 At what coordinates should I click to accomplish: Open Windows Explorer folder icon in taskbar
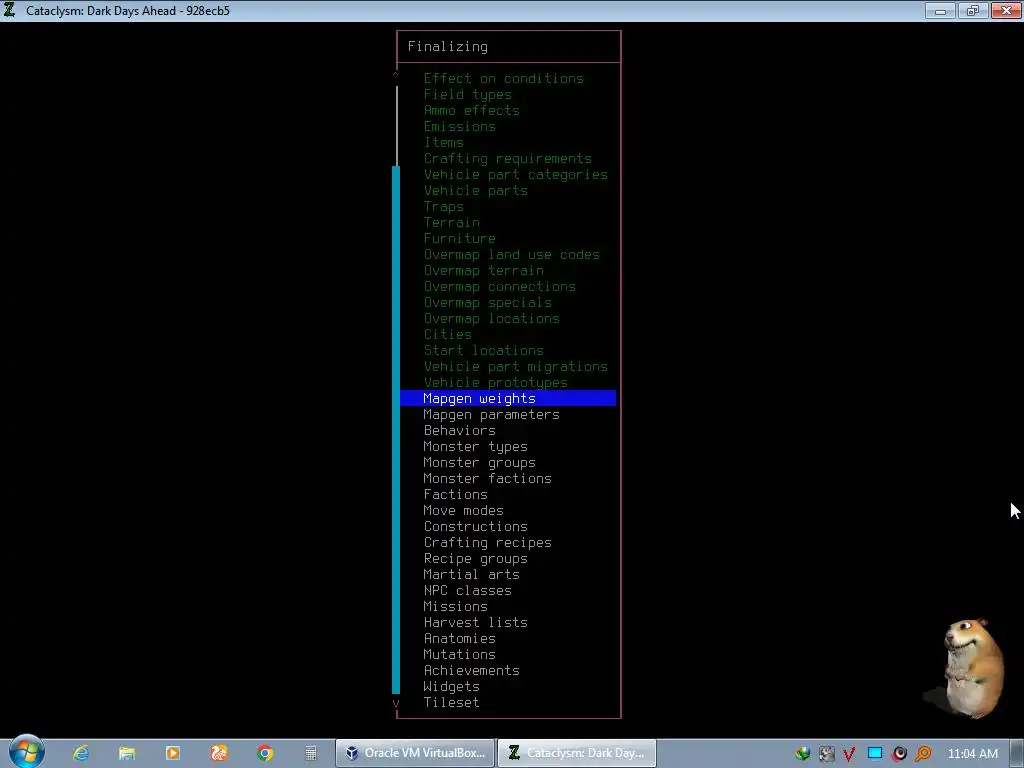coord(127,753)
